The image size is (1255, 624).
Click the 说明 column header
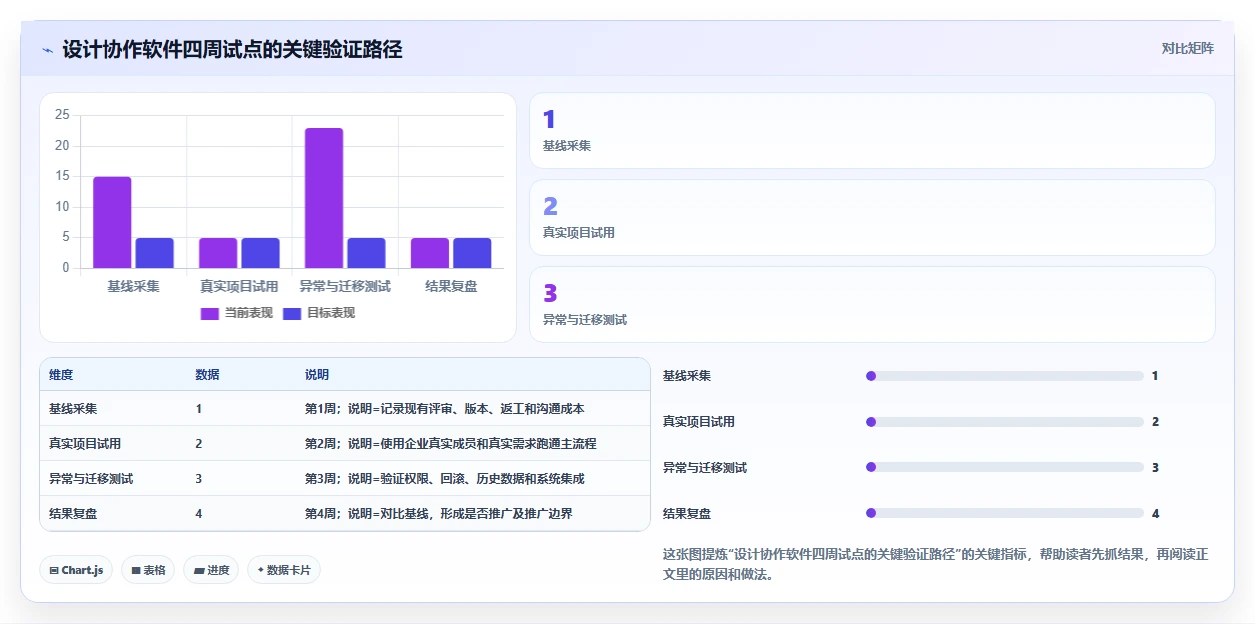(317, 375)
